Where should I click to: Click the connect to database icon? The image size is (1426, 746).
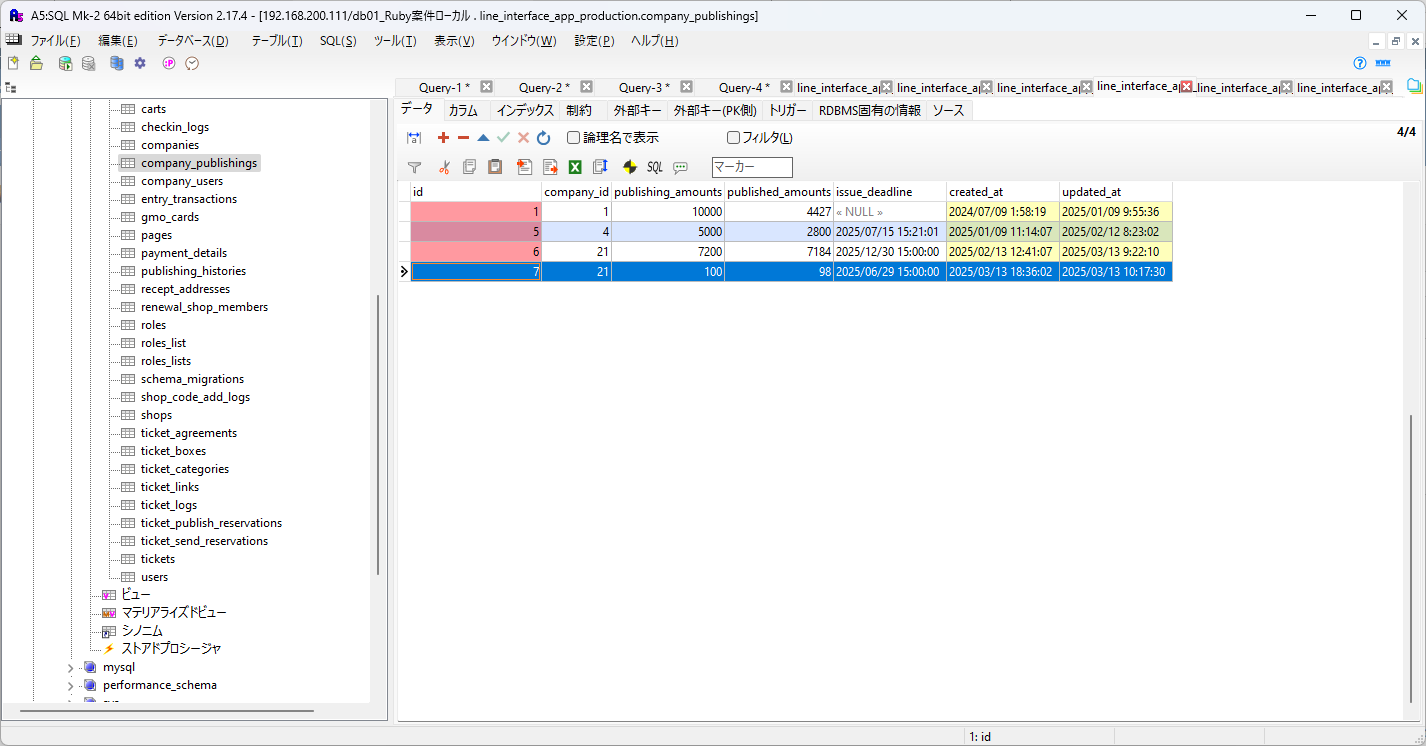(65, 63)
